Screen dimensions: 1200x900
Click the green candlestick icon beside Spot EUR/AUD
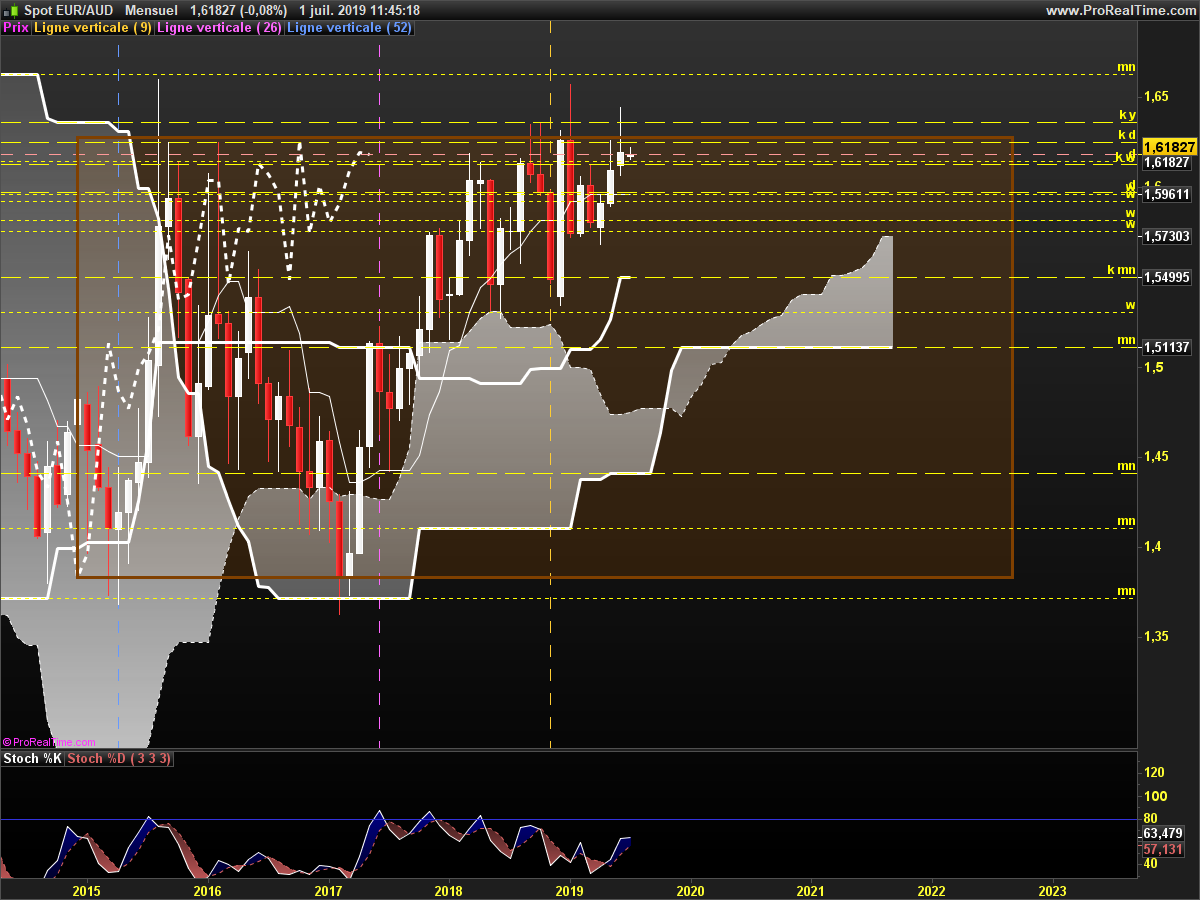click(x=12, y=10)
